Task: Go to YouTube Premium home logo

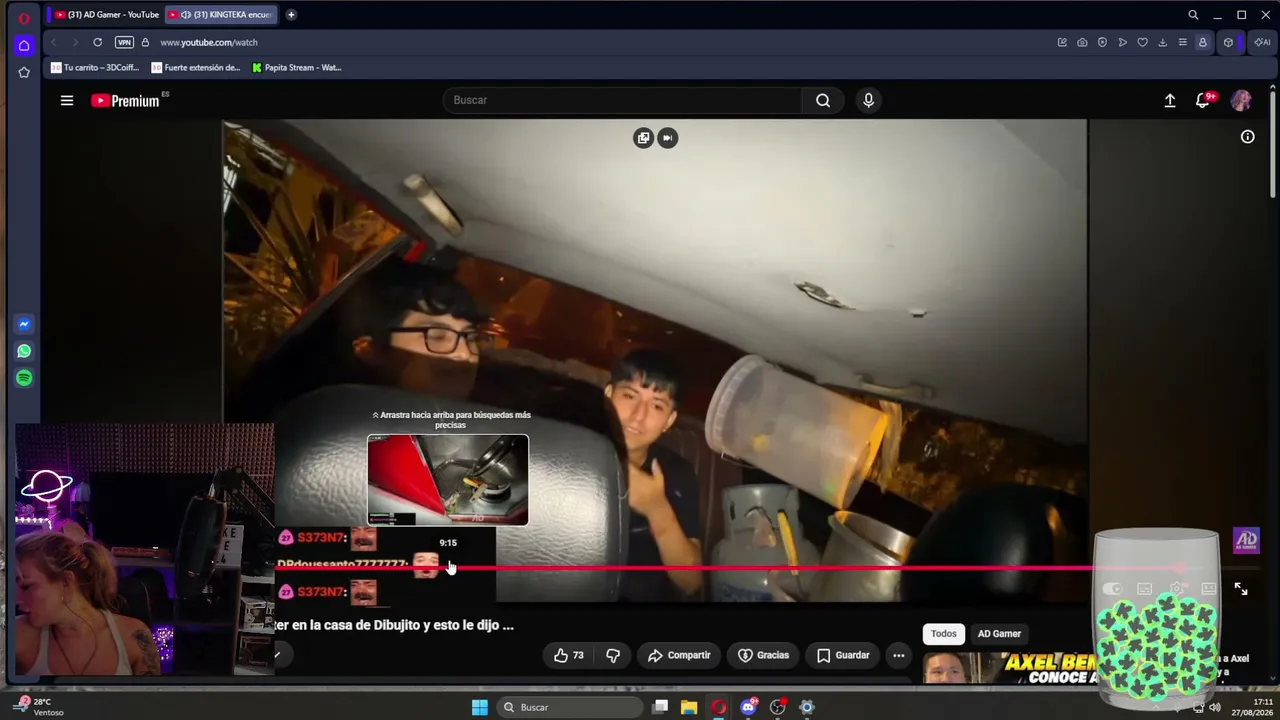Action: (x=125, y=100)
